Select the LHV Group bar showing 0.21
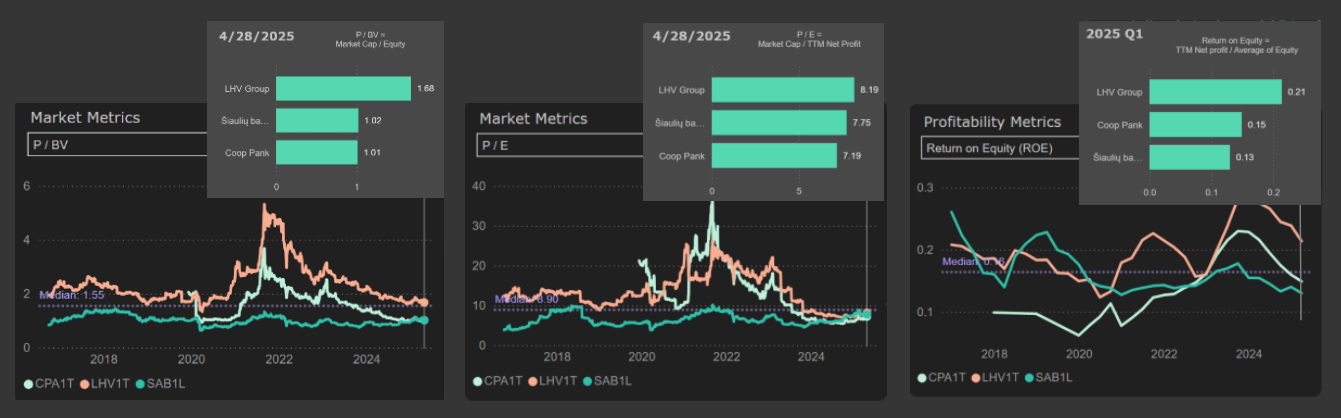This screenshot has height=418, width=1341. [x=1214, y=92]
